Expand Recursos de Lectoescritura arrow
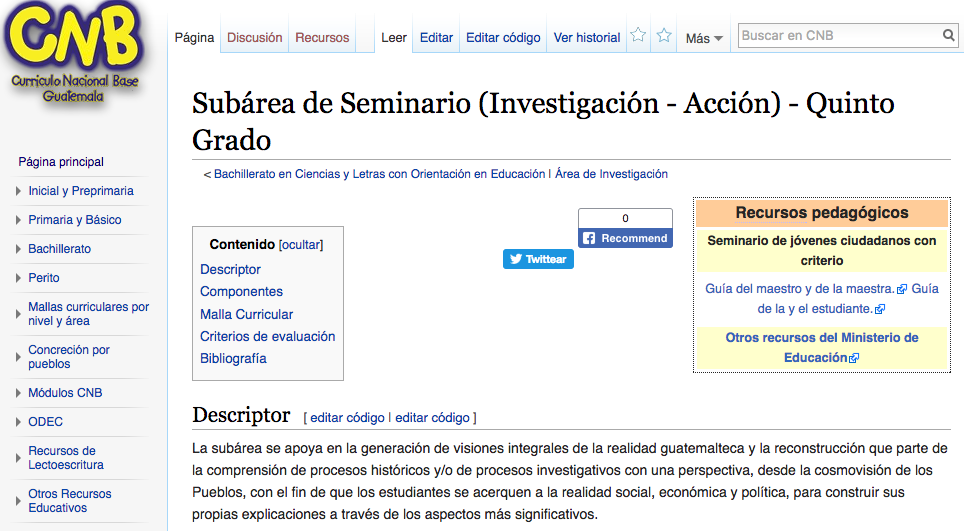The image size is (964, 531). point(18,458)
